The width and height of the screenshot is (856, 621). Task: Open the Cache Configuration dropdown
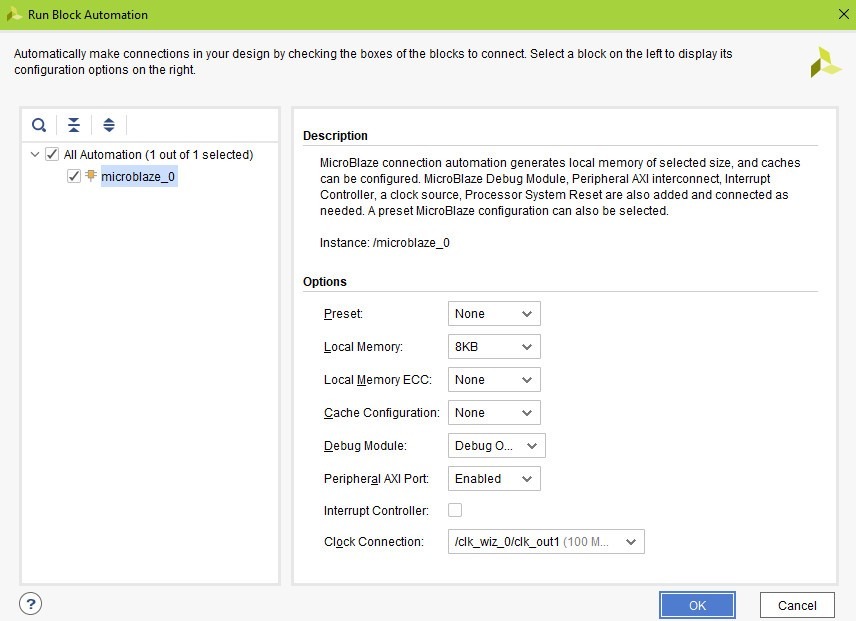[494, 412]
